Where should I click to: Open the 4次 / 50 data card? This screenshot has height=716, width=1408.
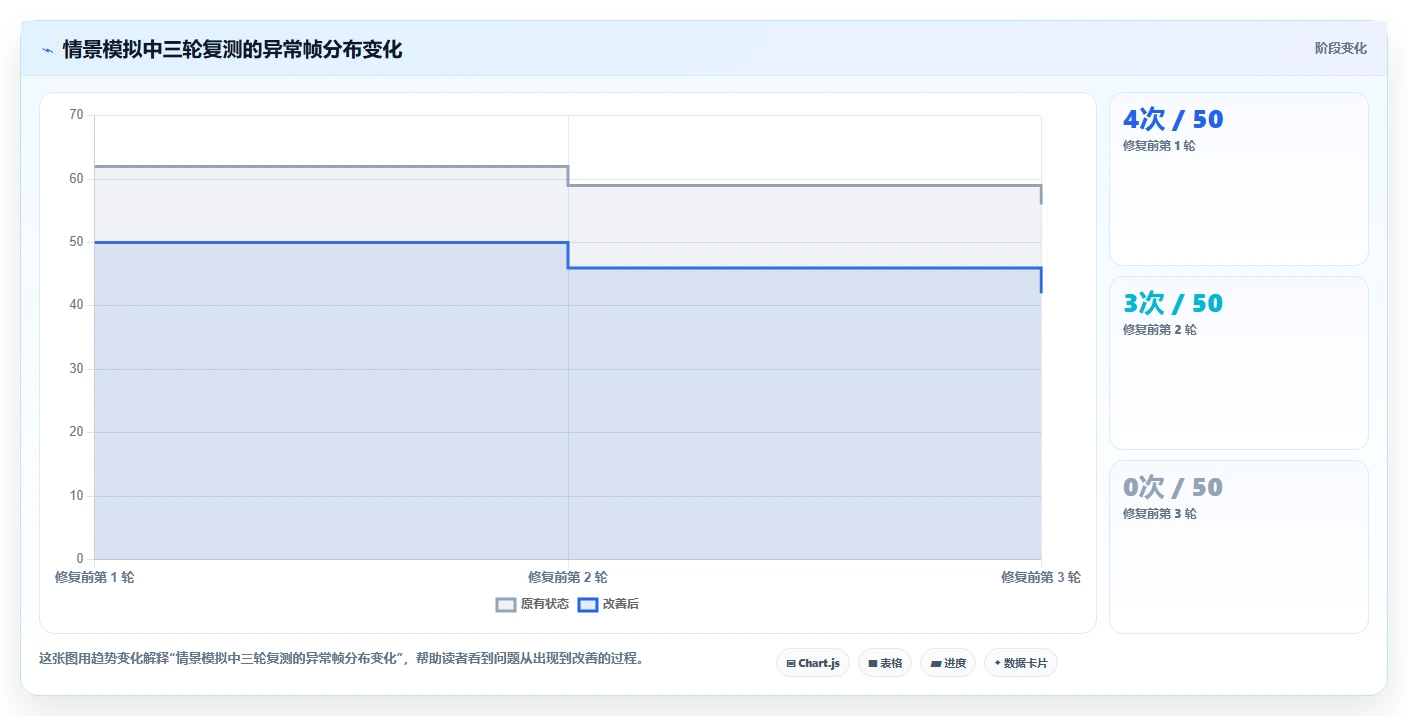click(1239, 179)
